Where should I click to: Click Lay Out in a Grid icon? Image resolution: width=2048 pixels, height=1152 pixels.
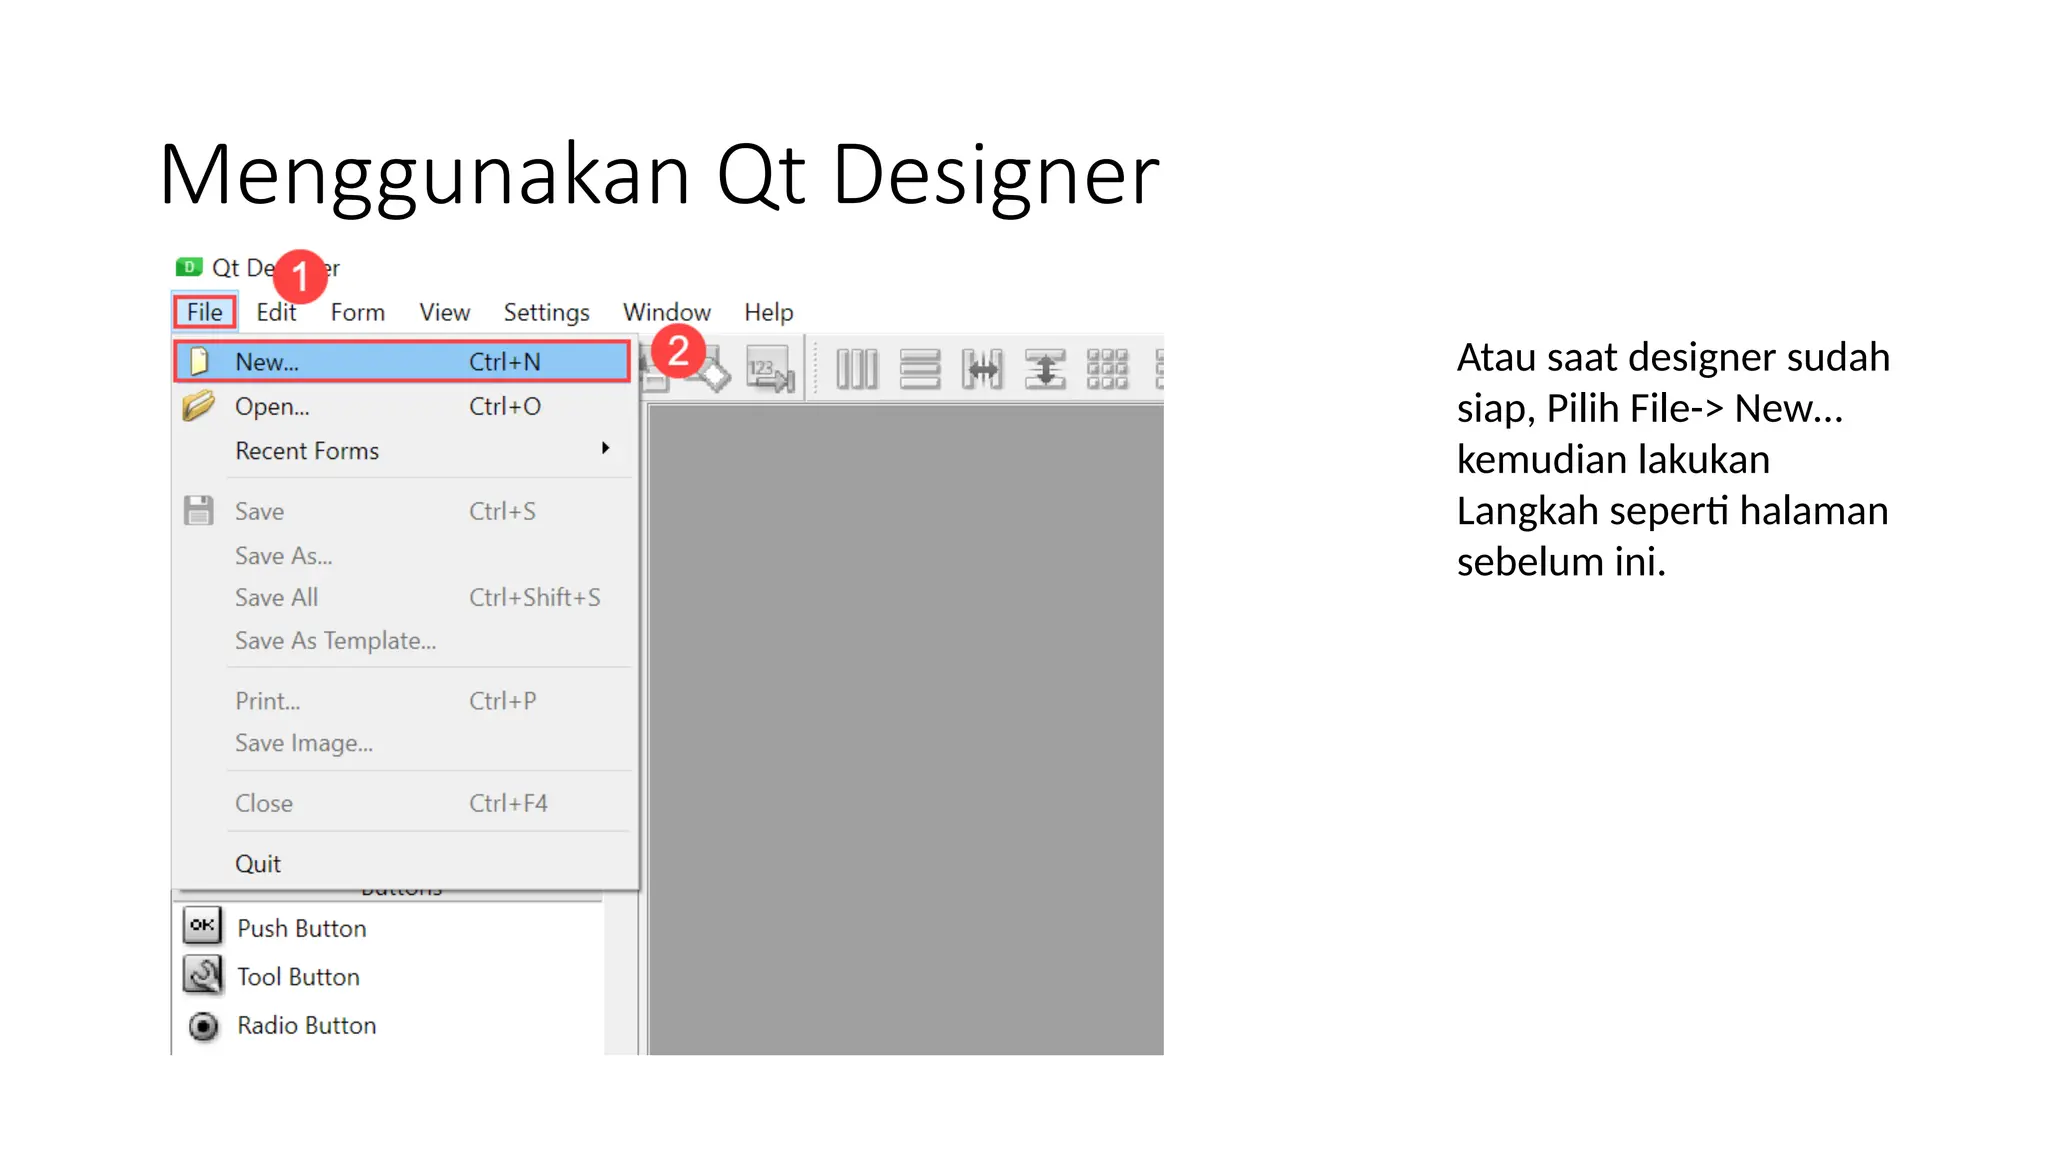(1107, 370)
